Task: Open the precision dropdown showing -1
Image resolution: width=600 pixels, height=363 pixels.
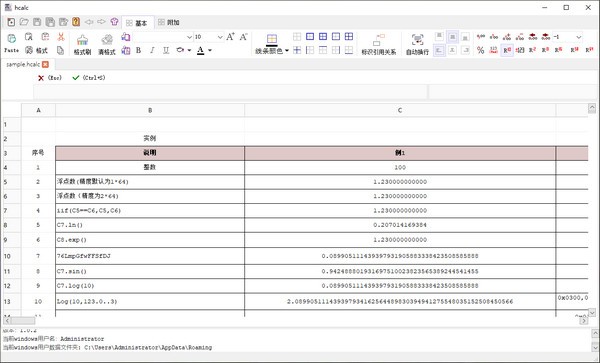Action: coord(579,37)
